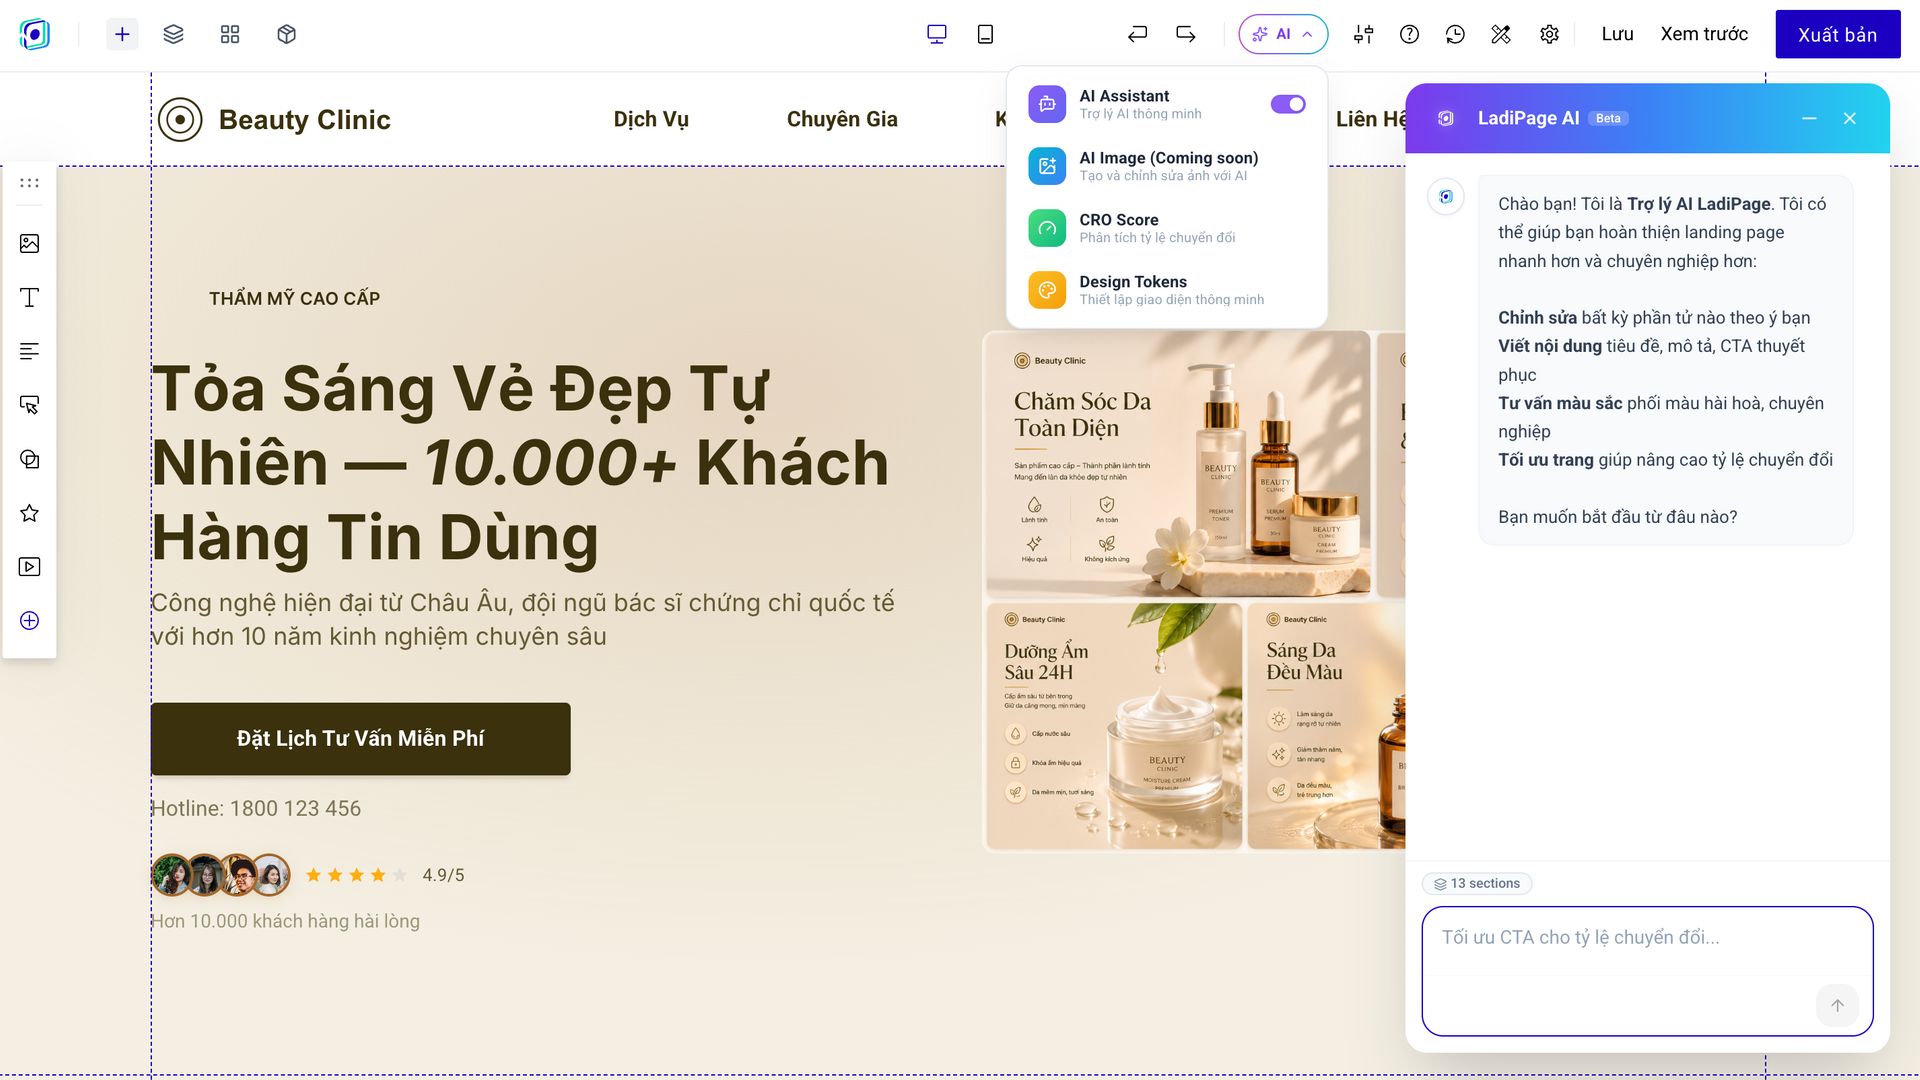Select the star icon element tool

30,513
